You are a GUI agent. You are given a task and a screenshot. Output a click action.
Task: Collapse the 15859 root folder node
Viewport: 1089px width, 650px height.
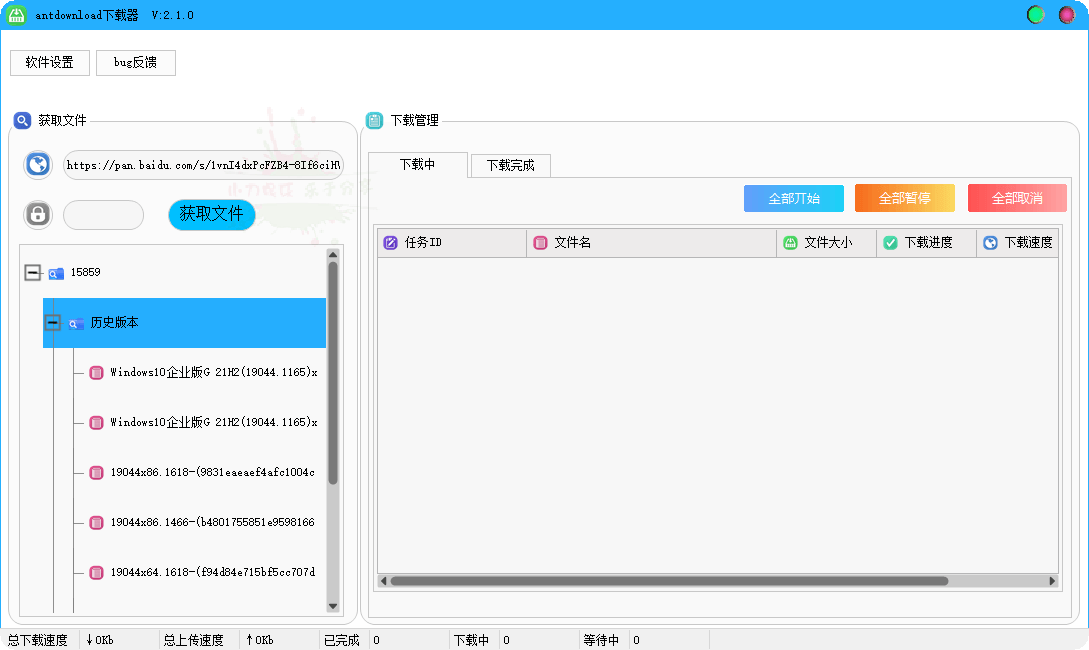click(x=33, y=271)
